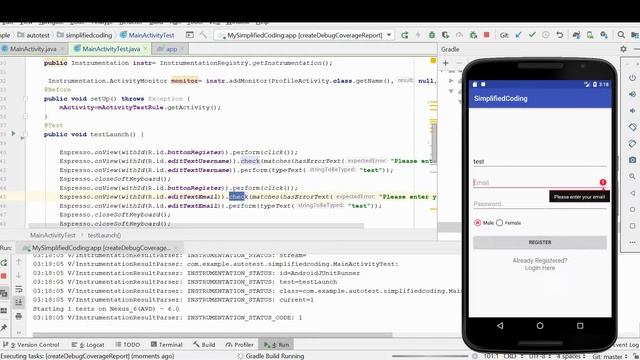The image size is (640, 360).
Task: Open Terminal tool window tab
Action: coord(167,345)
